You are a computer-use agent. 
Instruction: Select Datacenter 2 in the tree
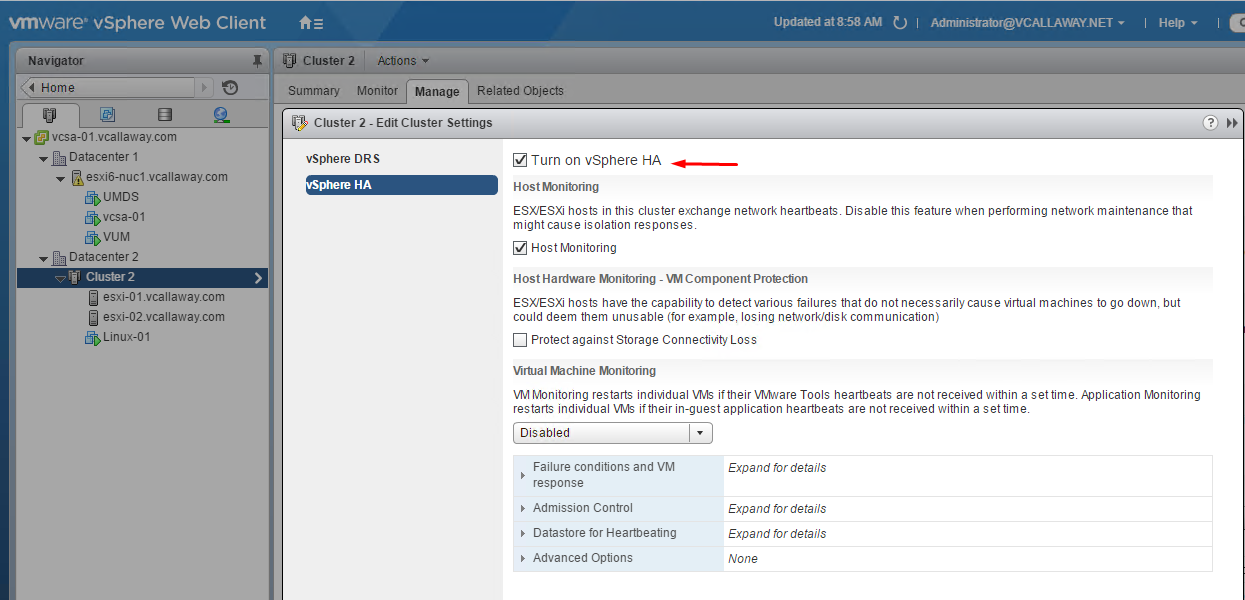tap(104, 257)
